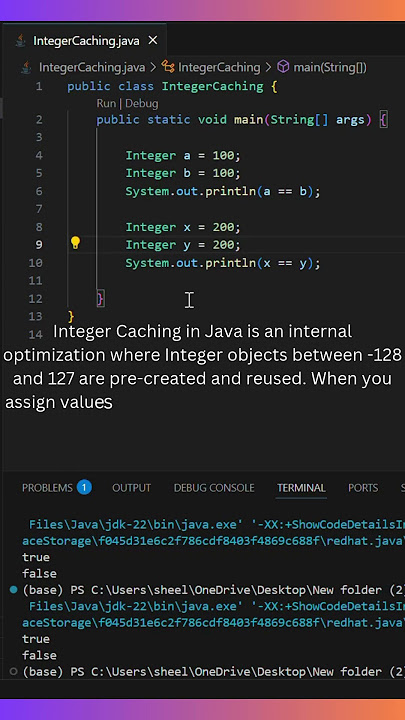Image resolution: width=405 pixels, height=720 pixels.
Task: Click the Debug code lens link above main
Action: point(141,104)
